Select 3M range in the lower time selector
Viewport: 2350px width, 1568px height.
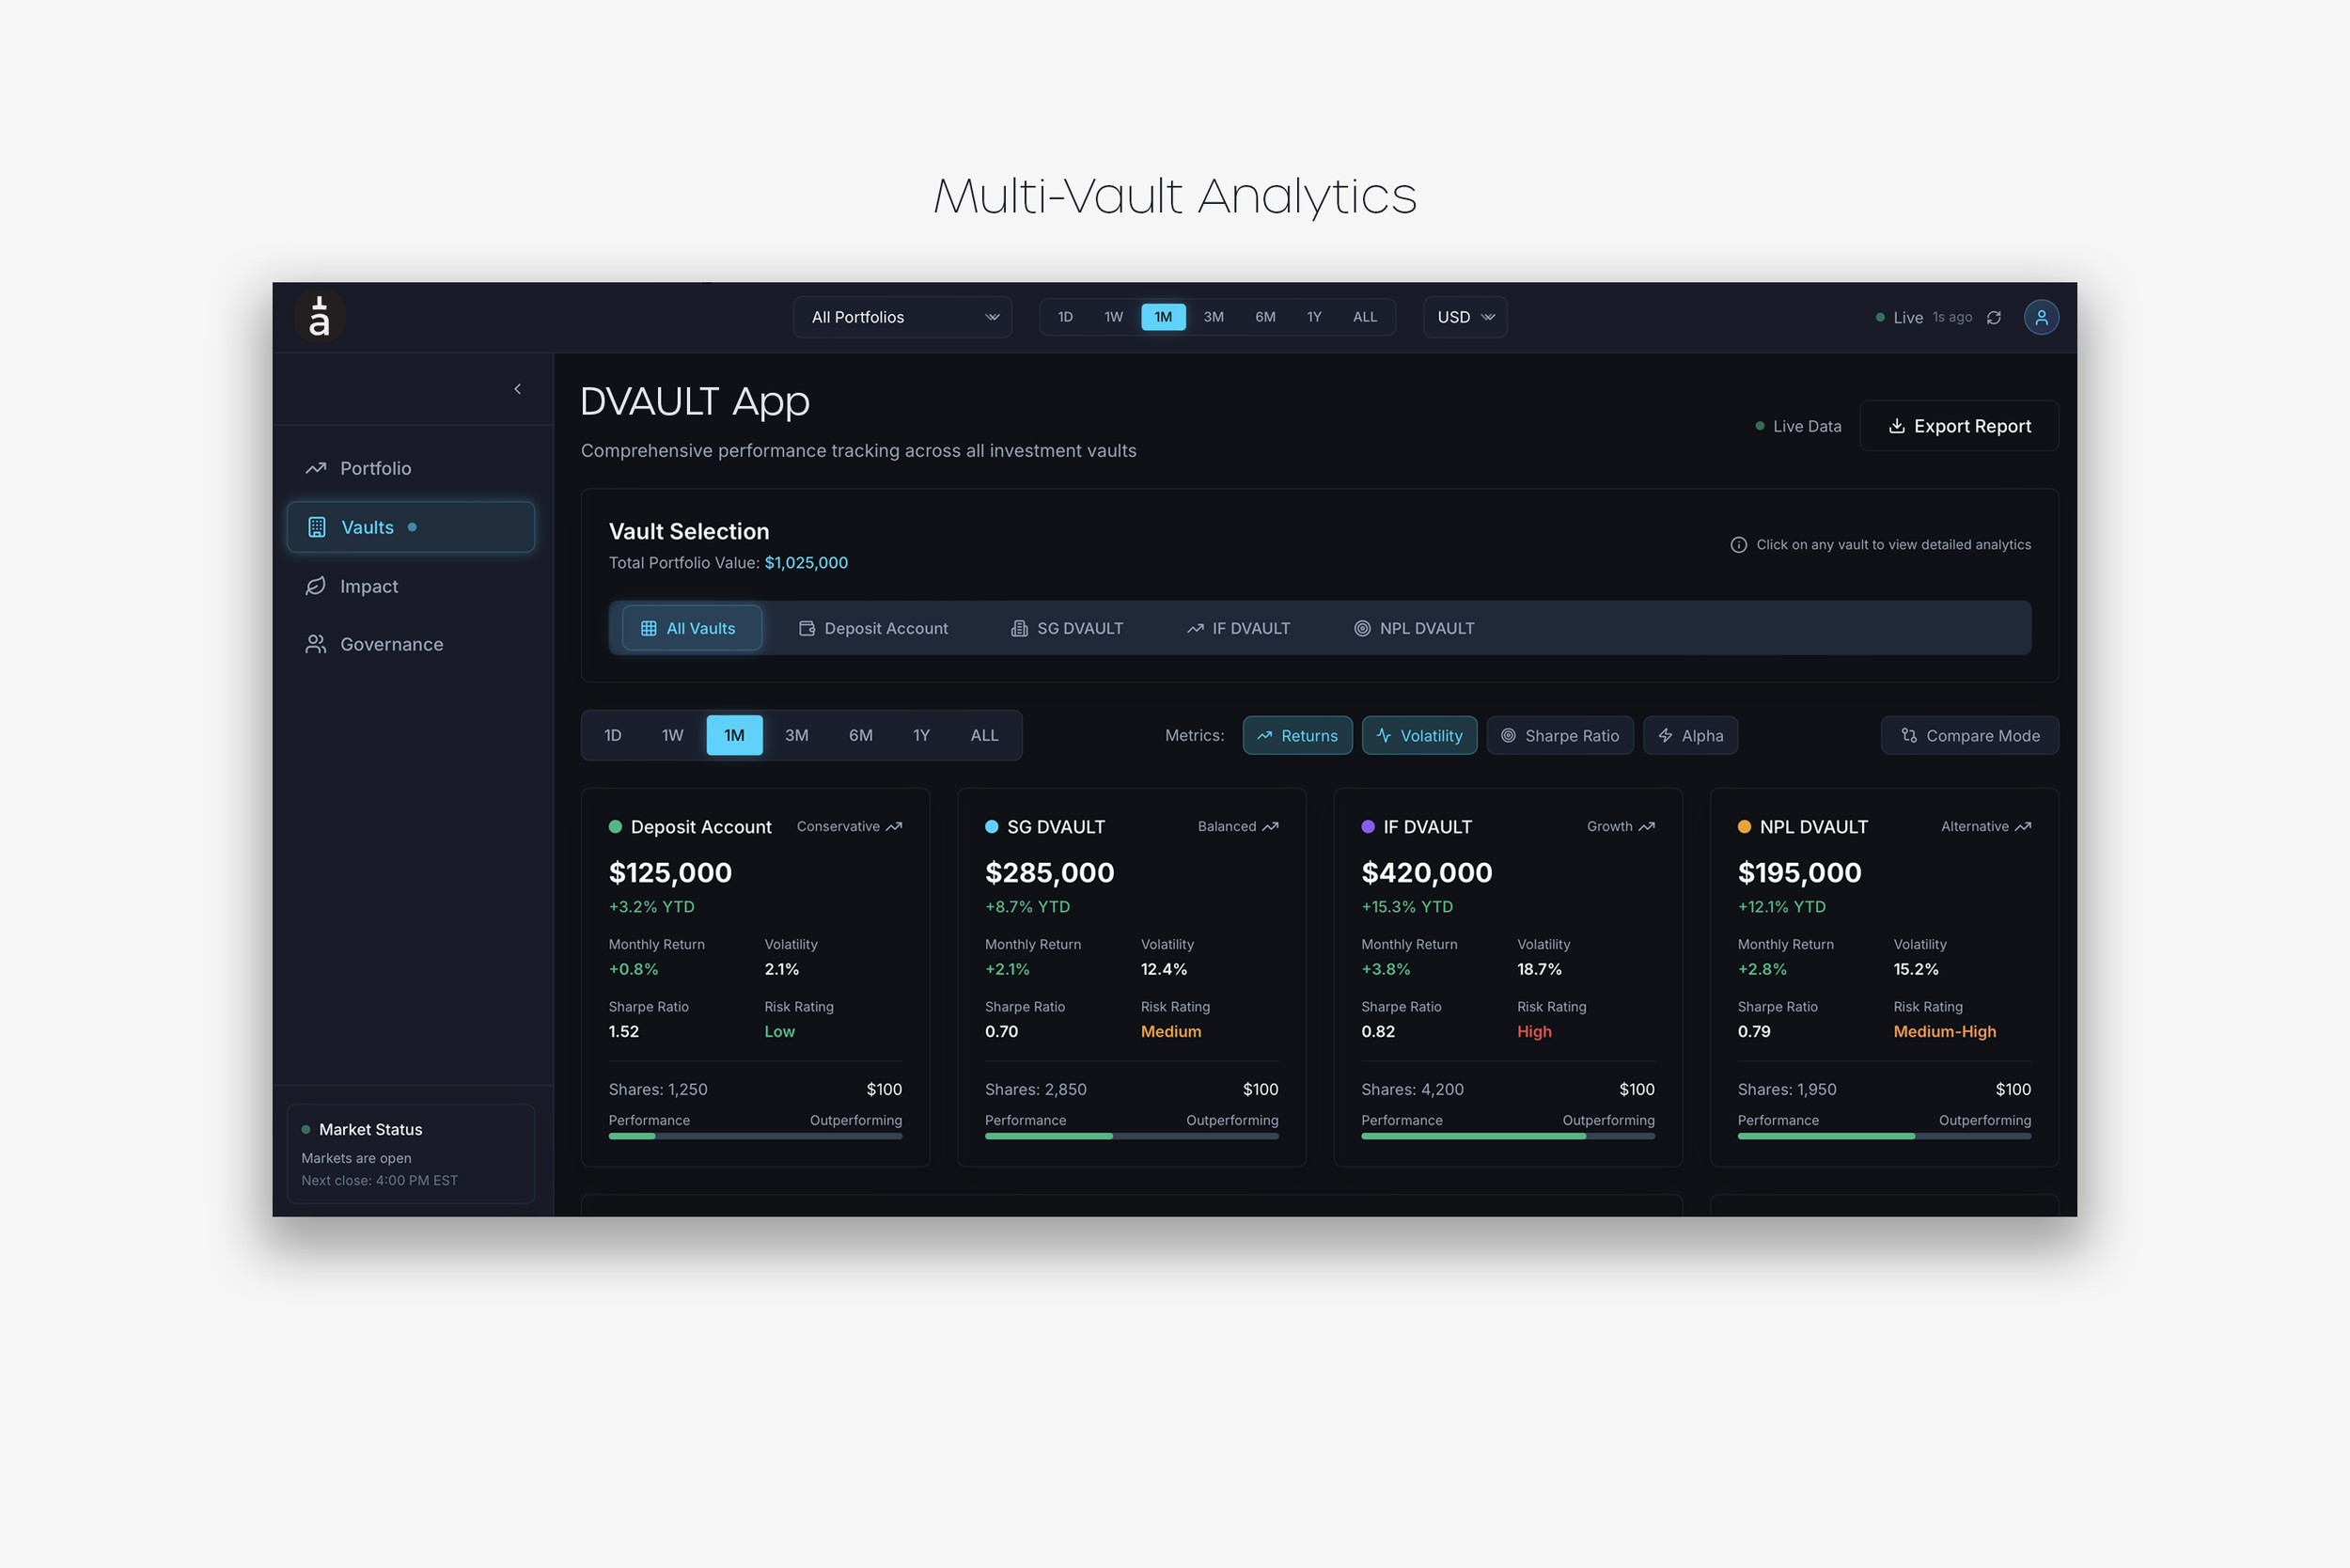[796, 736]
